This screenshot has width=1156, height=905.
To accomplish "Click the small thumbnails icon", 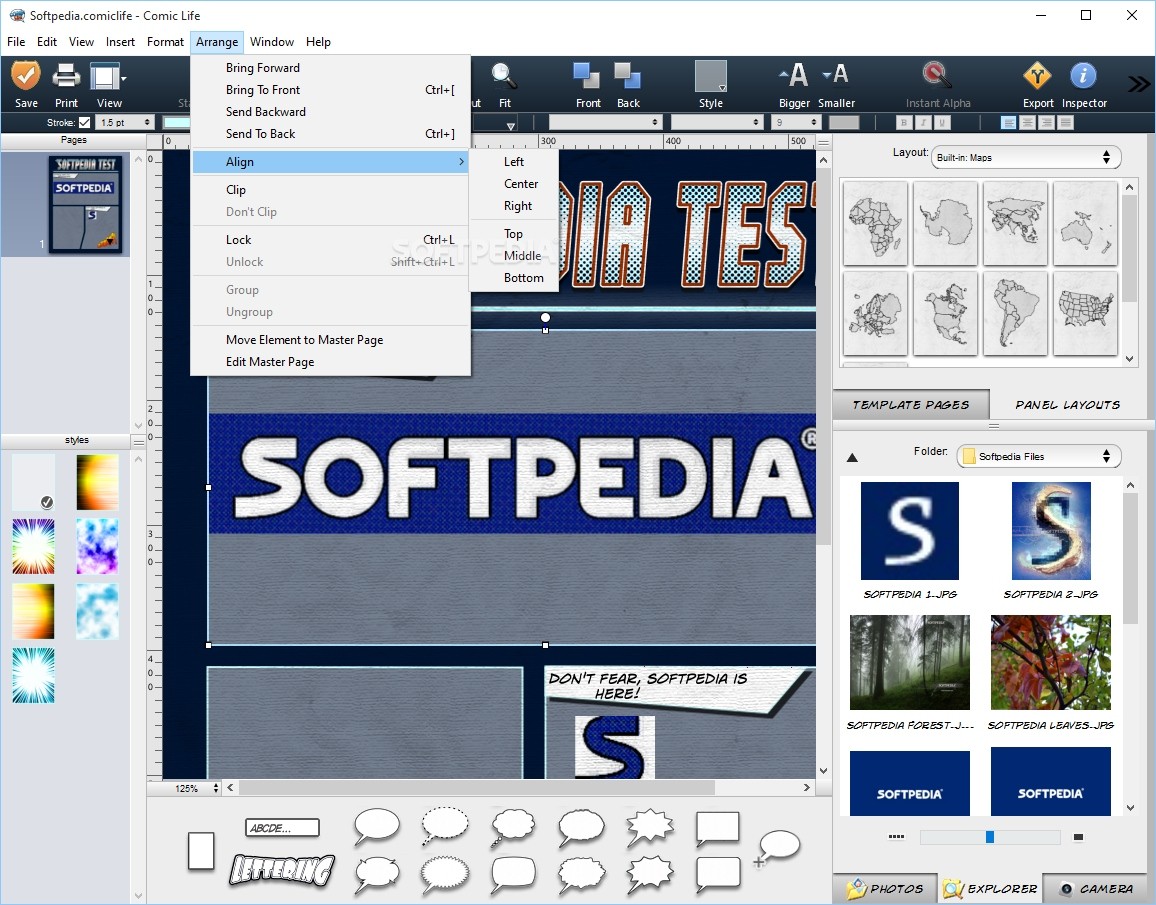I will pos(896,837).
